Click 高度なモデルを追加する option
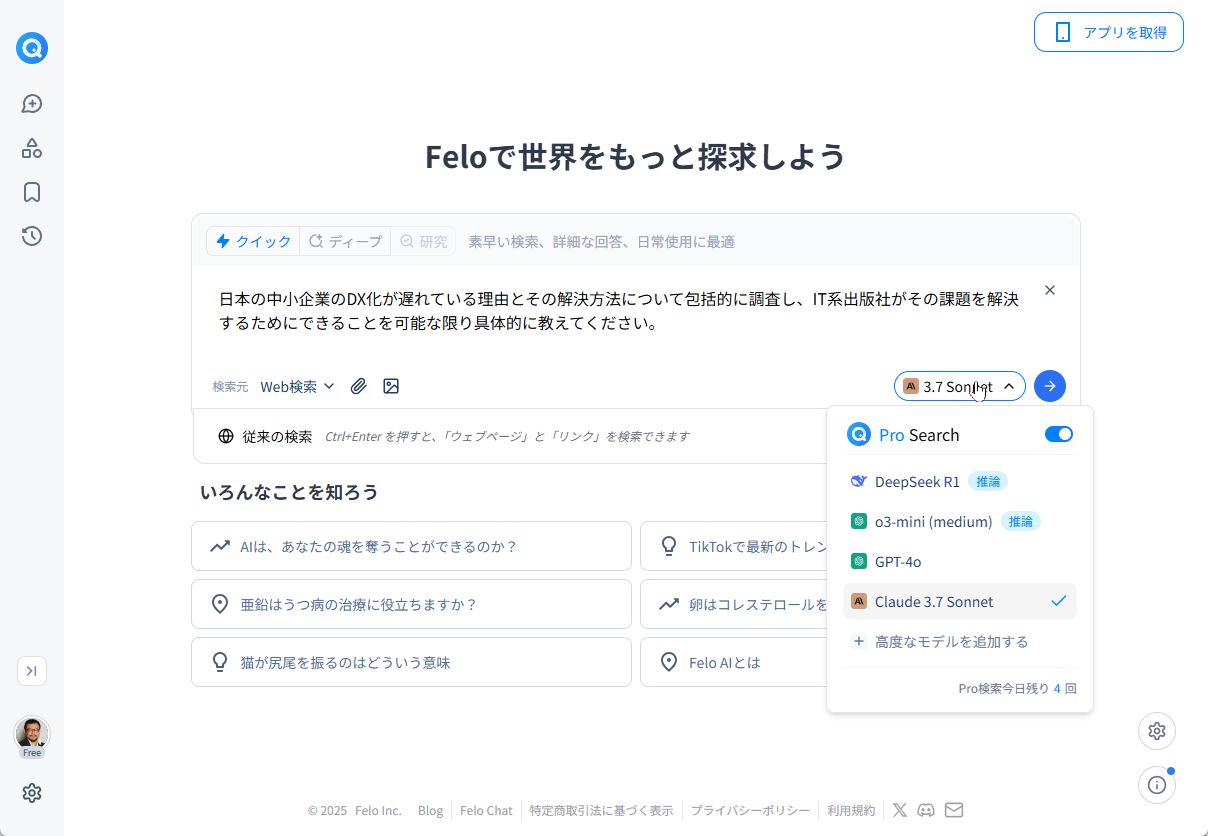Viewport: 1208px width, 836px height. point(960,642)
